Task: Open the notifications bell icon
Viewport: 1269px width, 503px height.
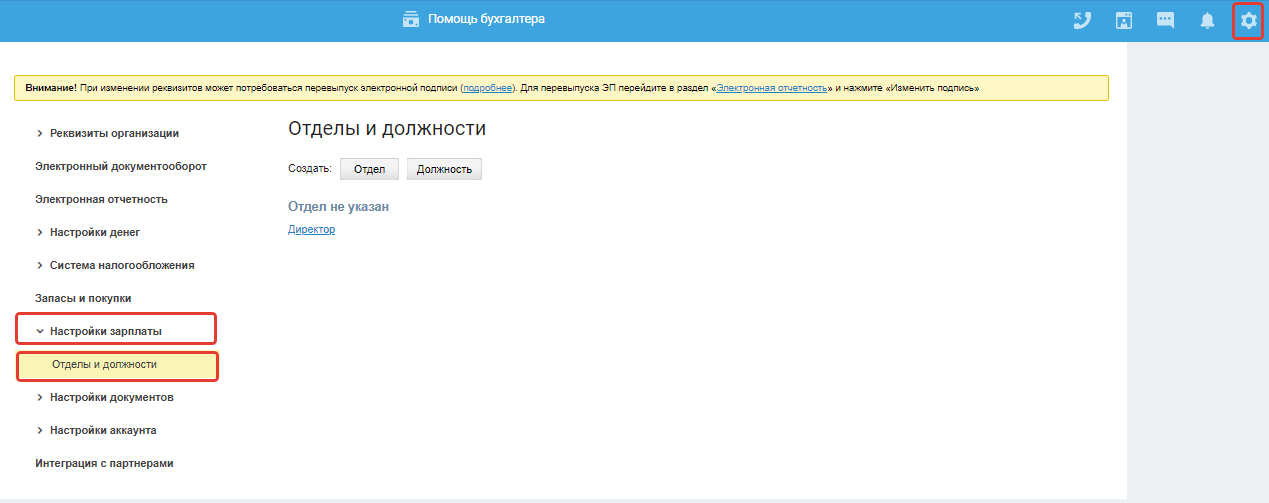Action: (x=1207, y=20)
